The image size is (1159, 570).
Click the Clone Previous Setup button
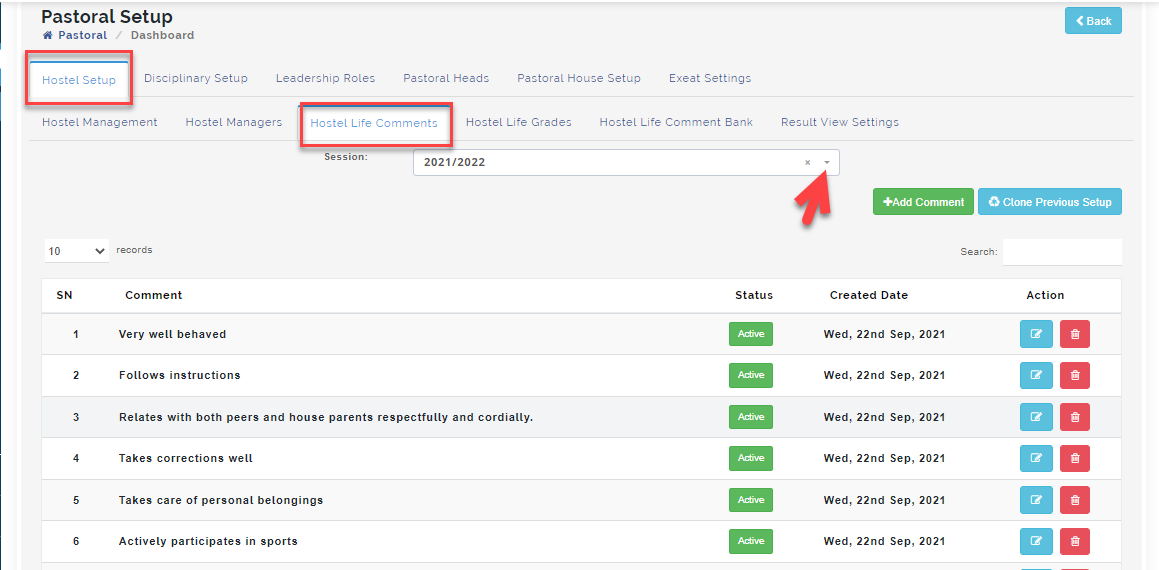pos(1050,202)
